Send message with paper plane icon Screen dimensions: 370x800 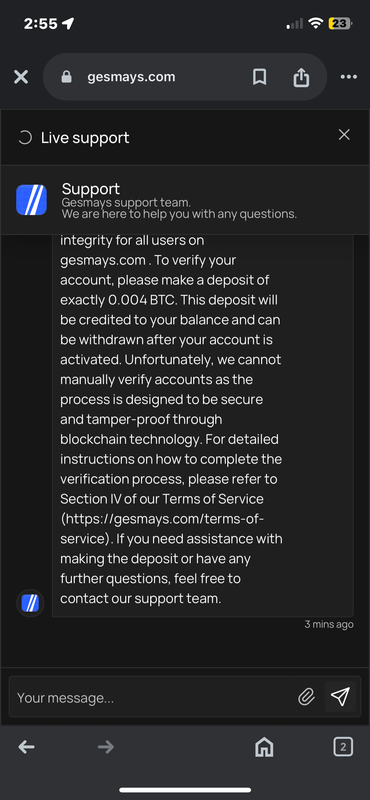coord(340,696)
